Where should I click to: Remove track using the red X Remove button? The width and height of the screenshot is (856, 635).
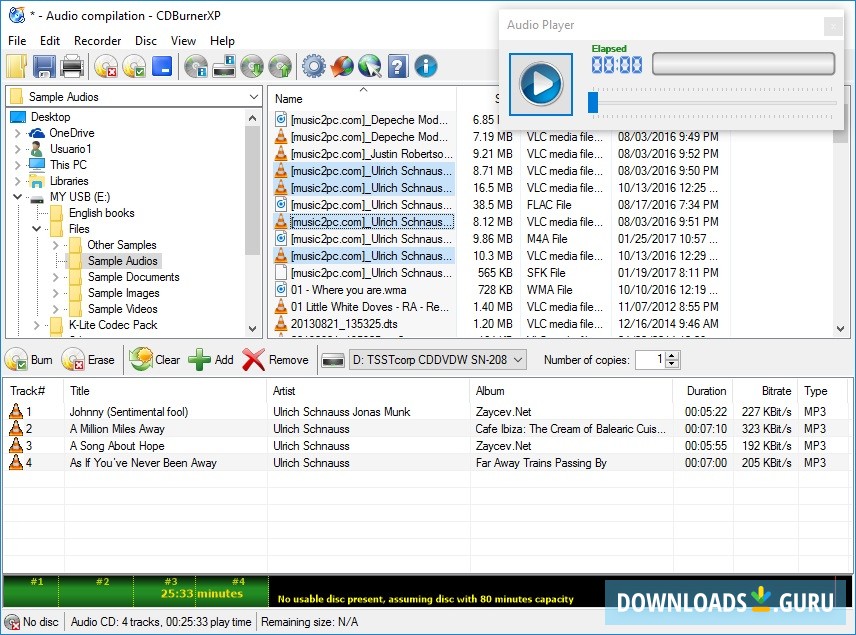coord(276,360)
